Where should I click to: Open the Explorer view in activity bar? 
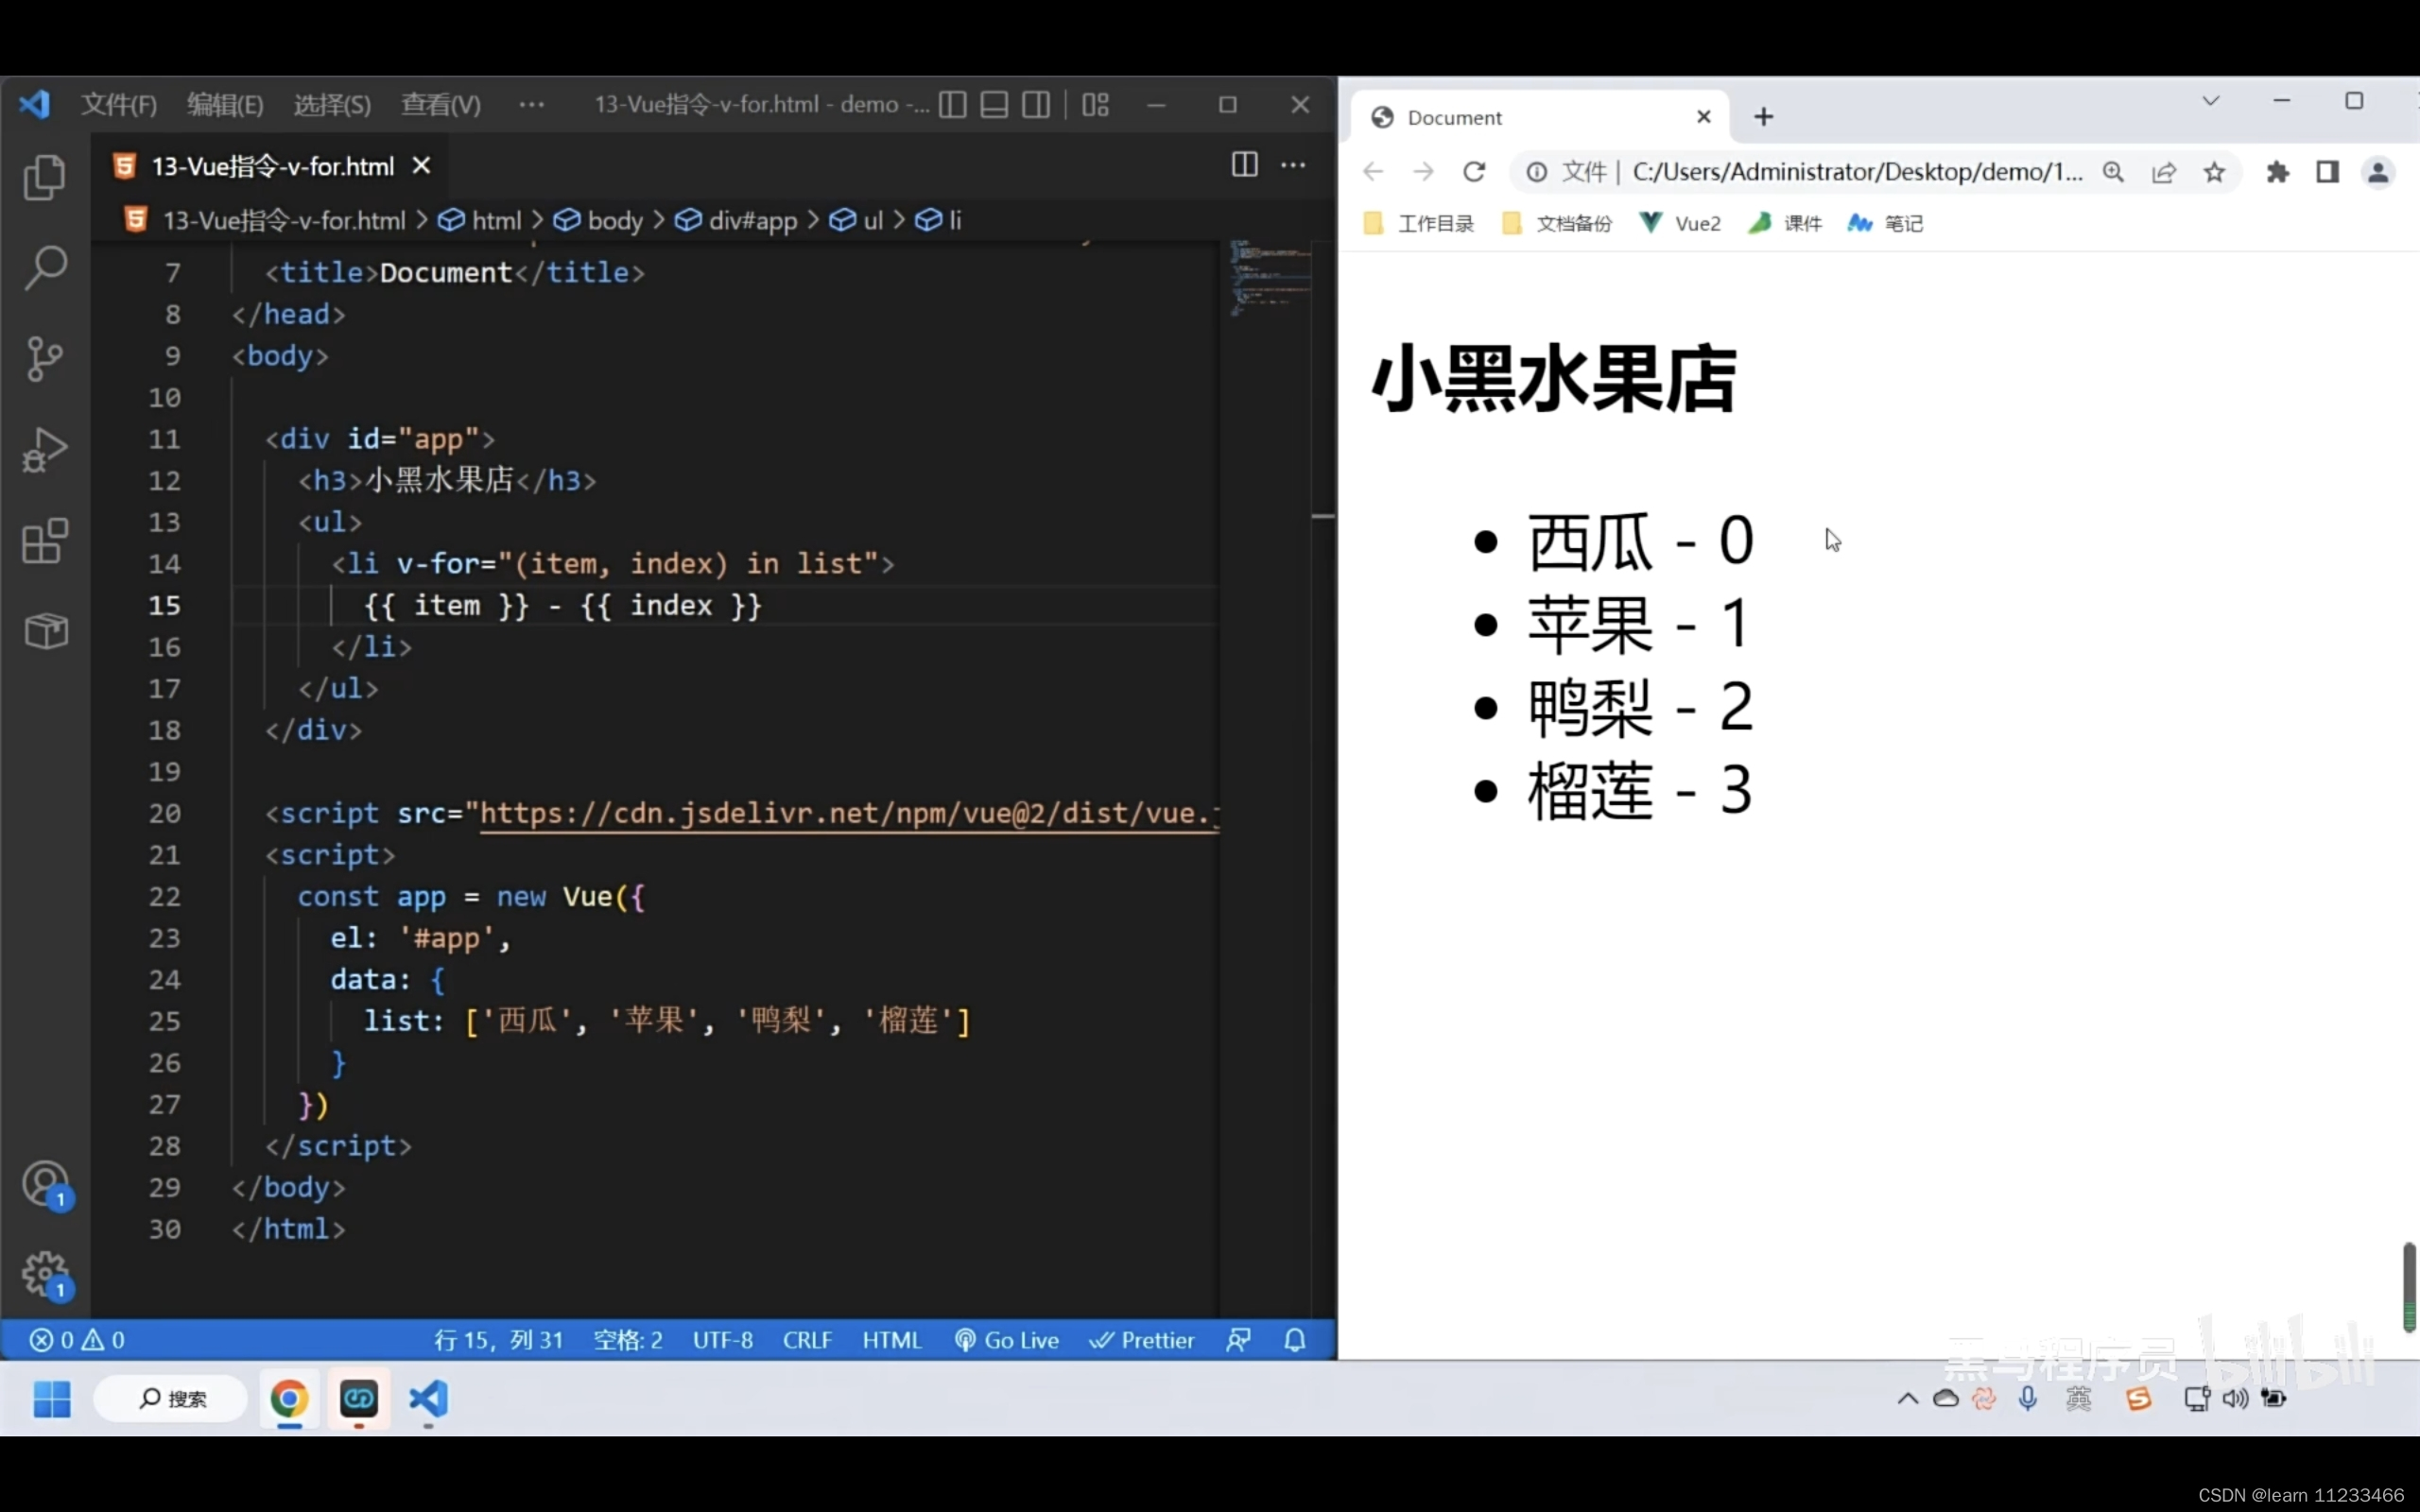(45, 178)
